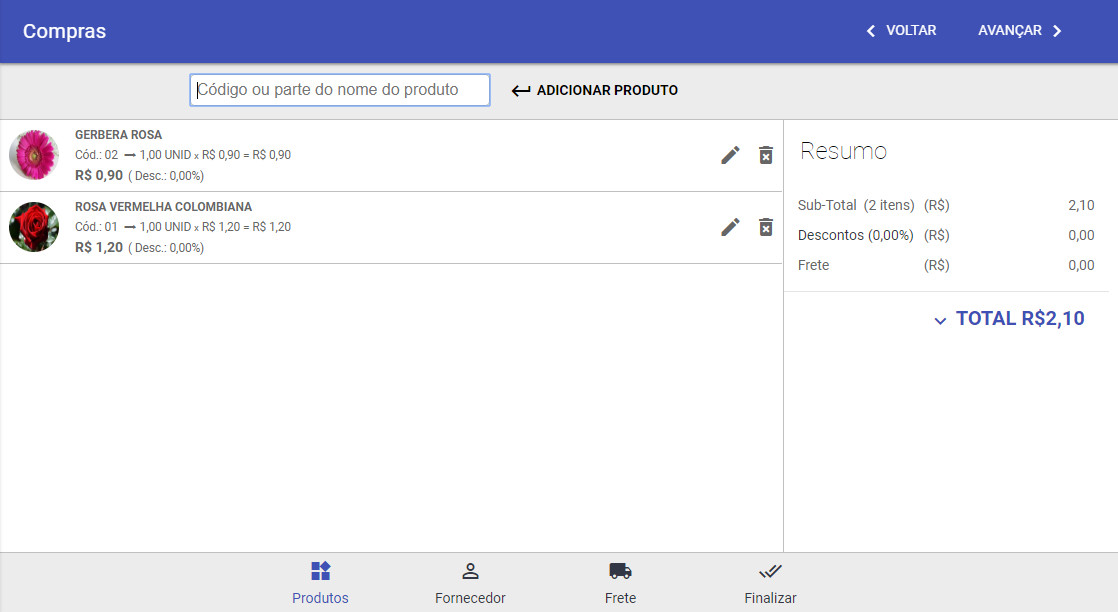Screen dimensions: 1118x612
Task: Click the Produtos icon in bottom navigation
Action: [x=320, y=571]
